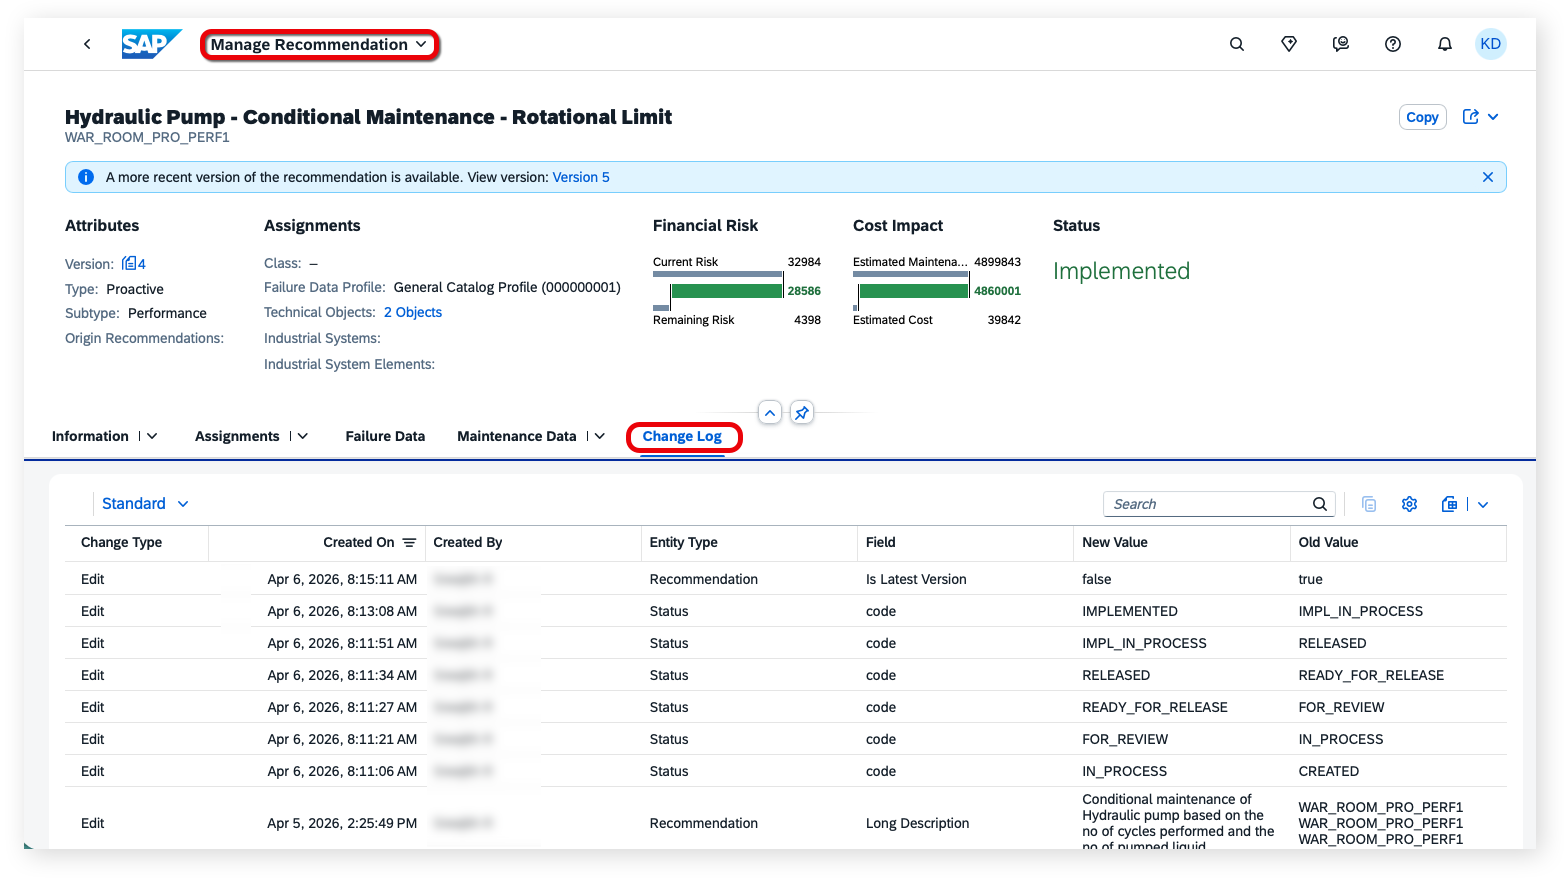Viewport: 1564px width, 883px height.
Task: Expand the Information tab dropdown arrow
Action: coord(152,436)
